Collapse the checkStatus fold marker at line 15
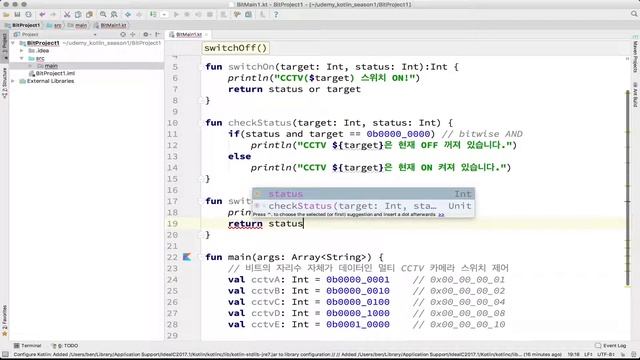640x360 pixels. click(x=201, y=179)
